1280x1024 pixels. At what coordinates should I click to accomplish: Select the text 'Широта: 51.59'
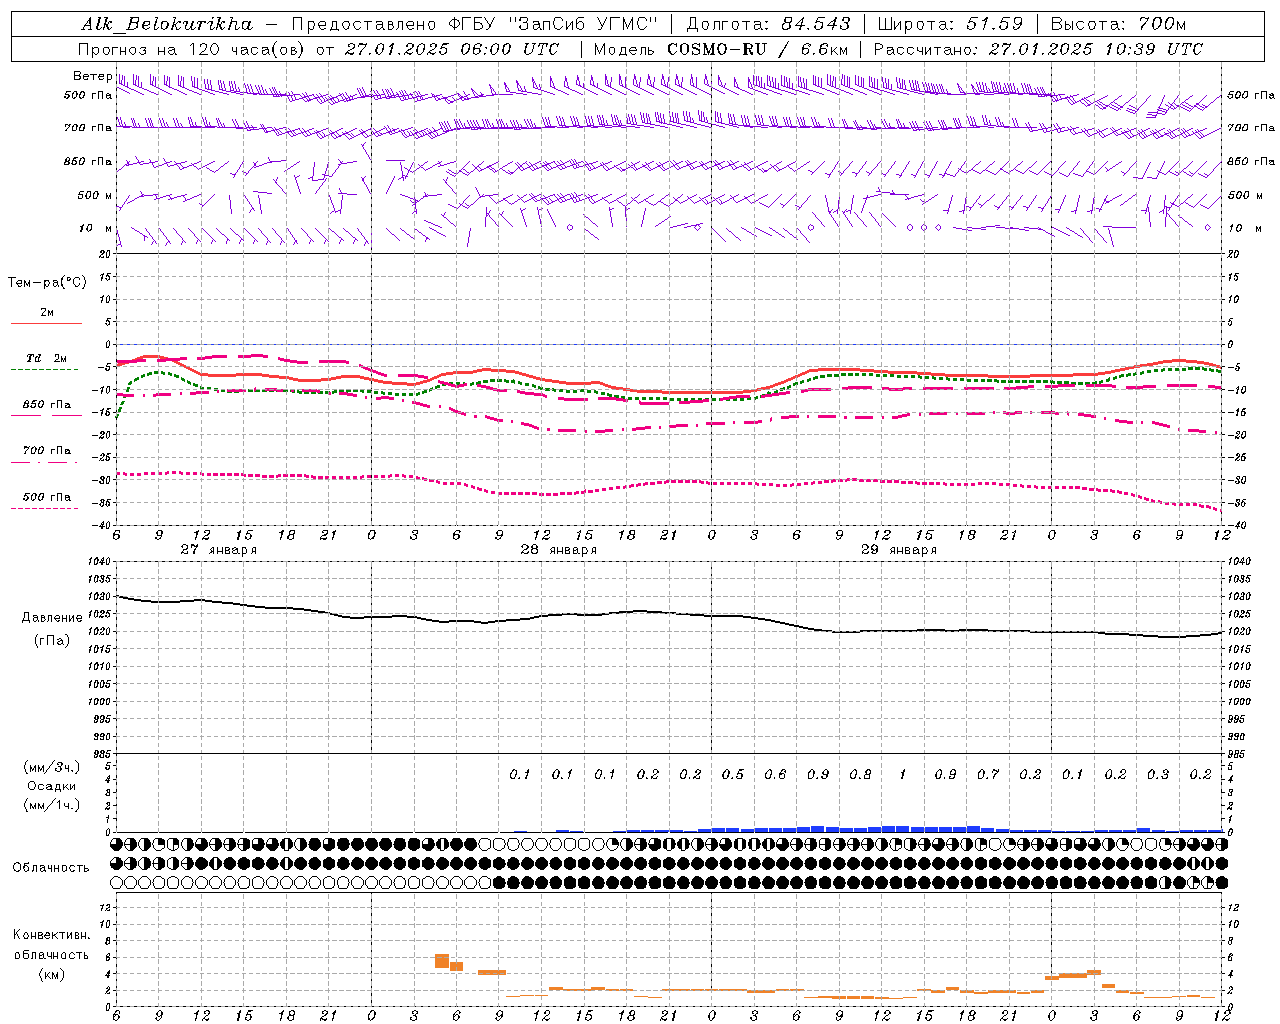coord(950,24)
